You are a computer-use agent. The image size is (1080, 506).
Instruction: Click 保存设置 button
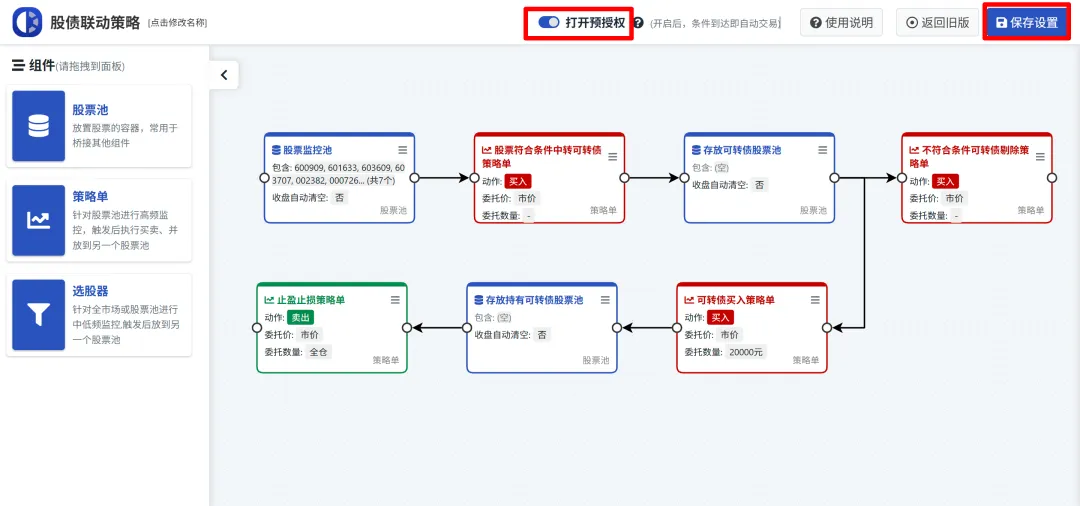(1026, 22)
